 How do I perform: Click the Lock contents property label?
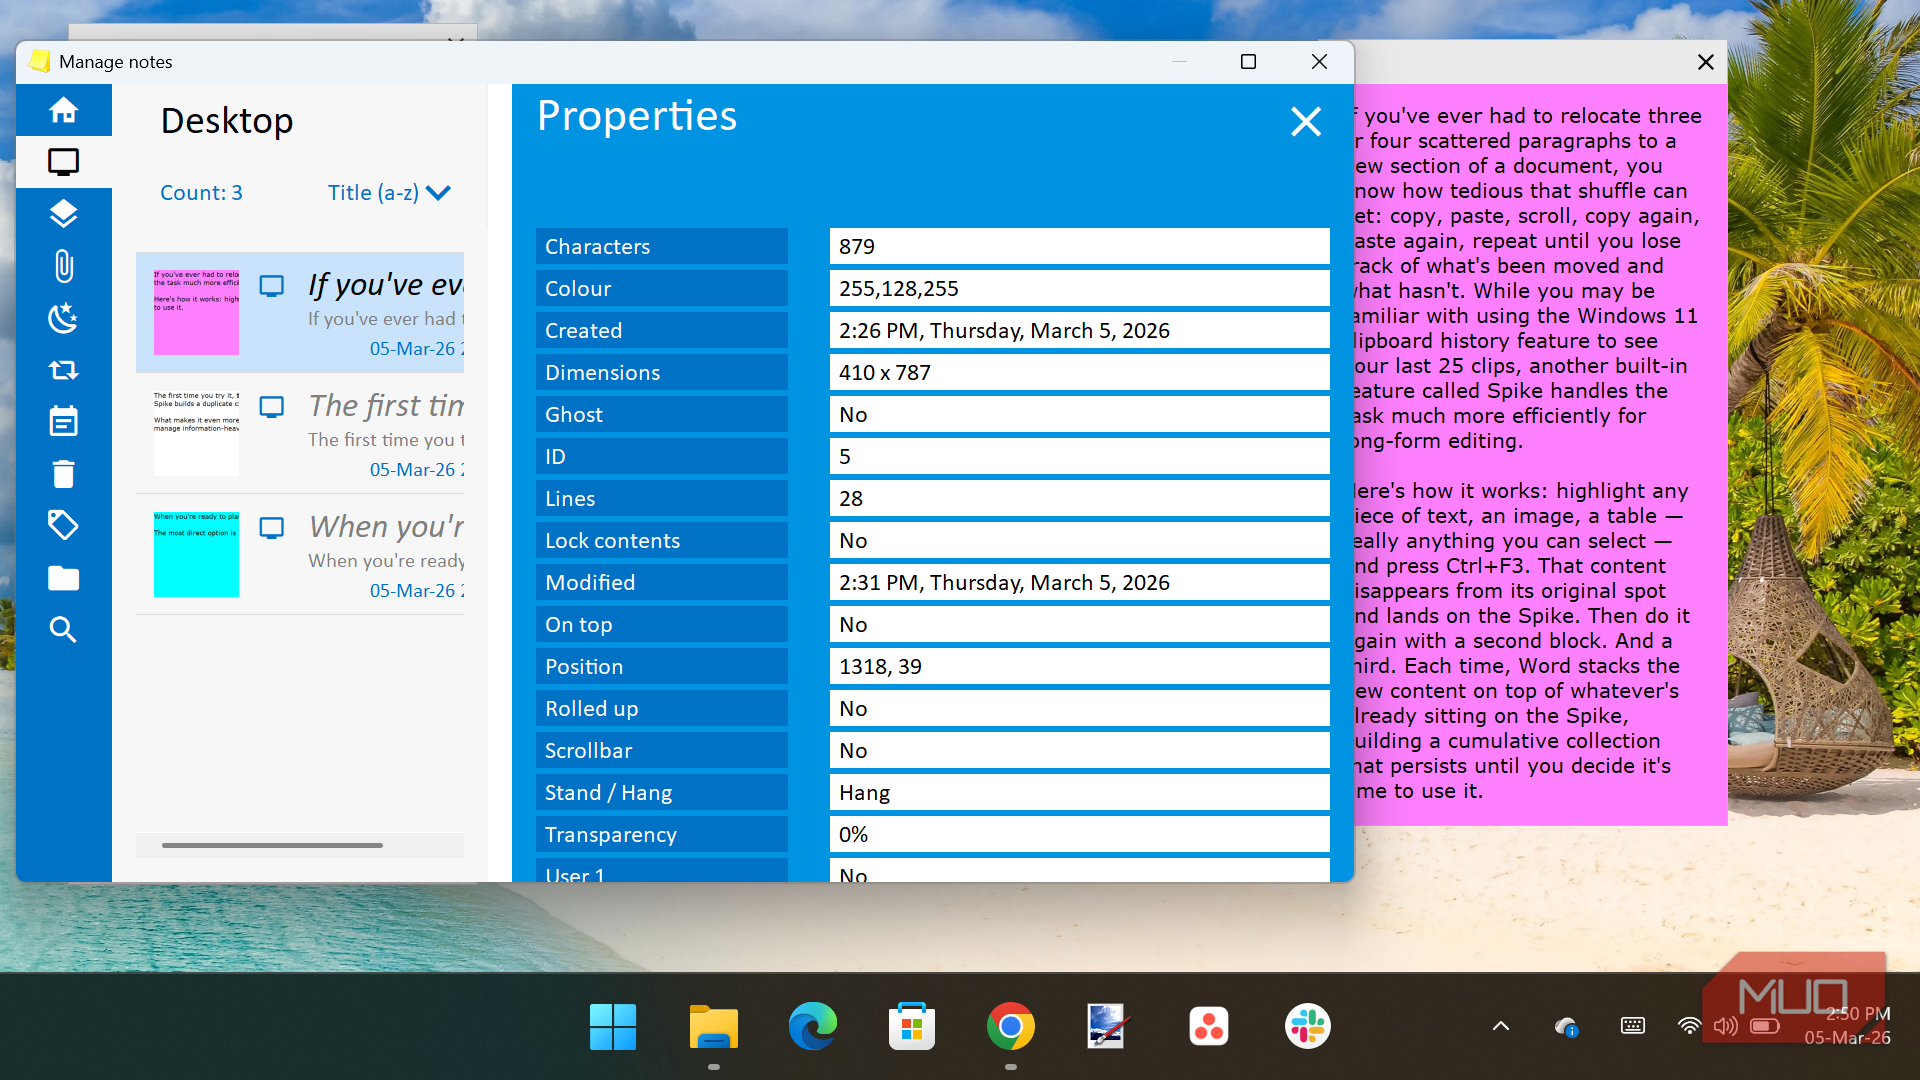coord(661,541)
